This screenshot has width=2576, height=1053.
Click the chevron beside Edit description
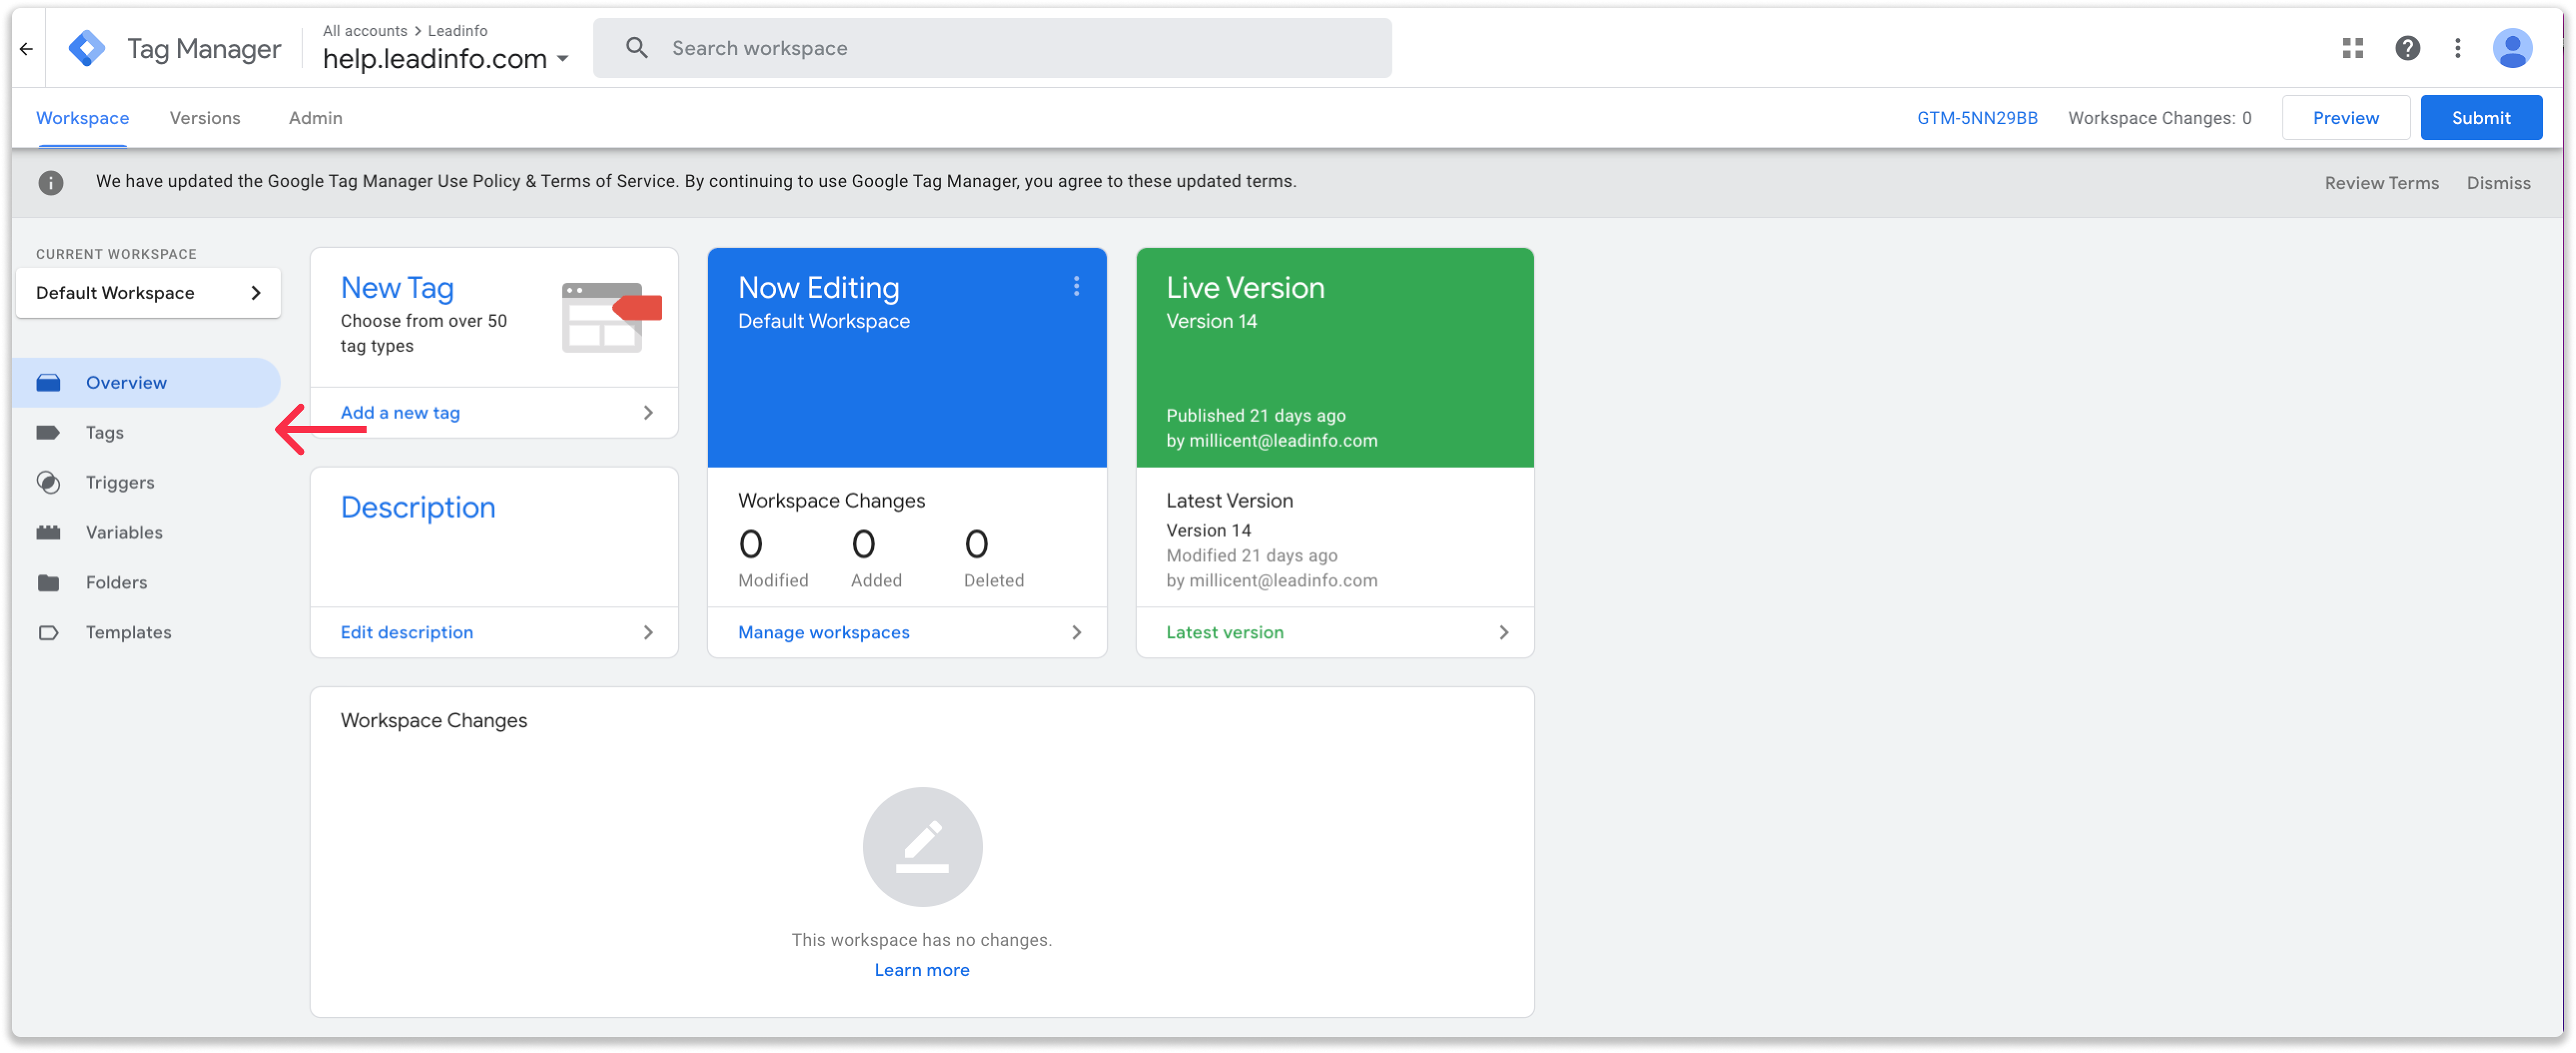pyautogui.click(x=648, y=633)
